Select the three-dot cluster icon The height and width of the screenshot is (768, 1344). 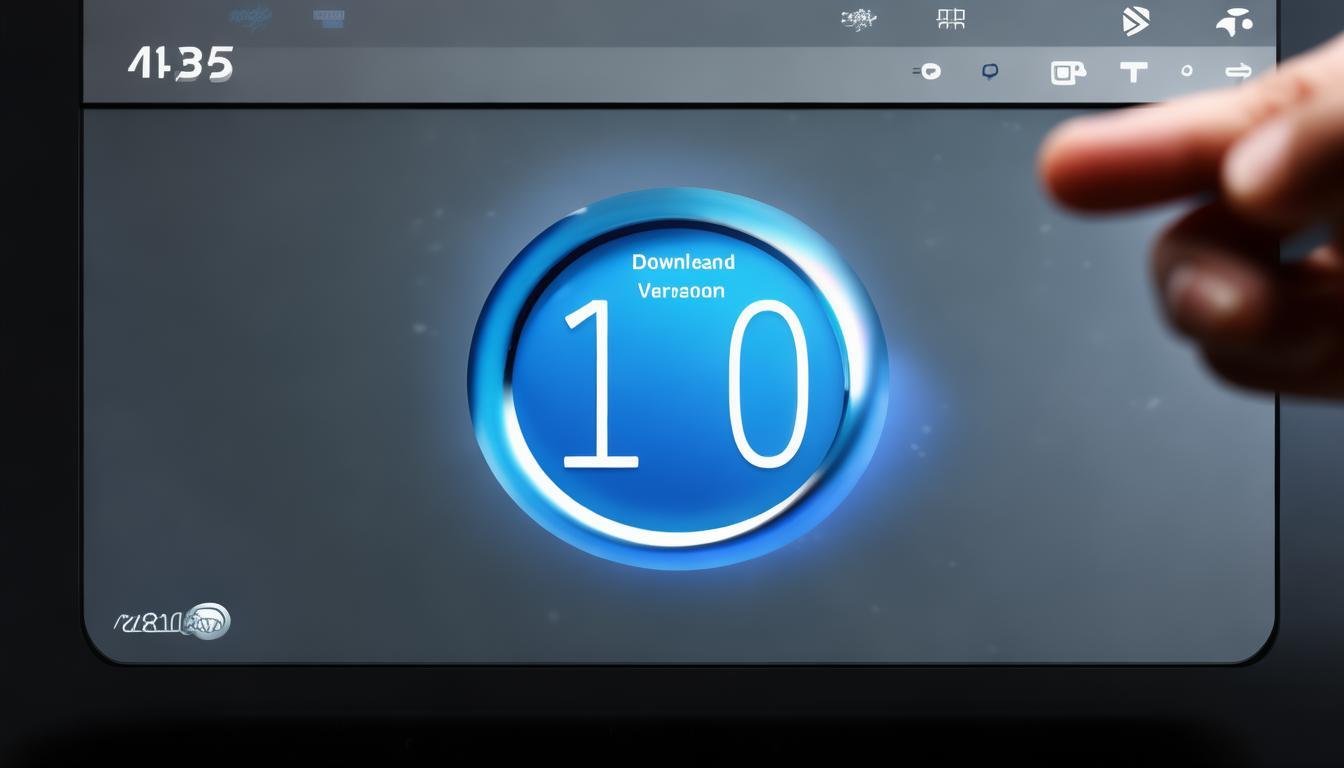pos(1234,22)
